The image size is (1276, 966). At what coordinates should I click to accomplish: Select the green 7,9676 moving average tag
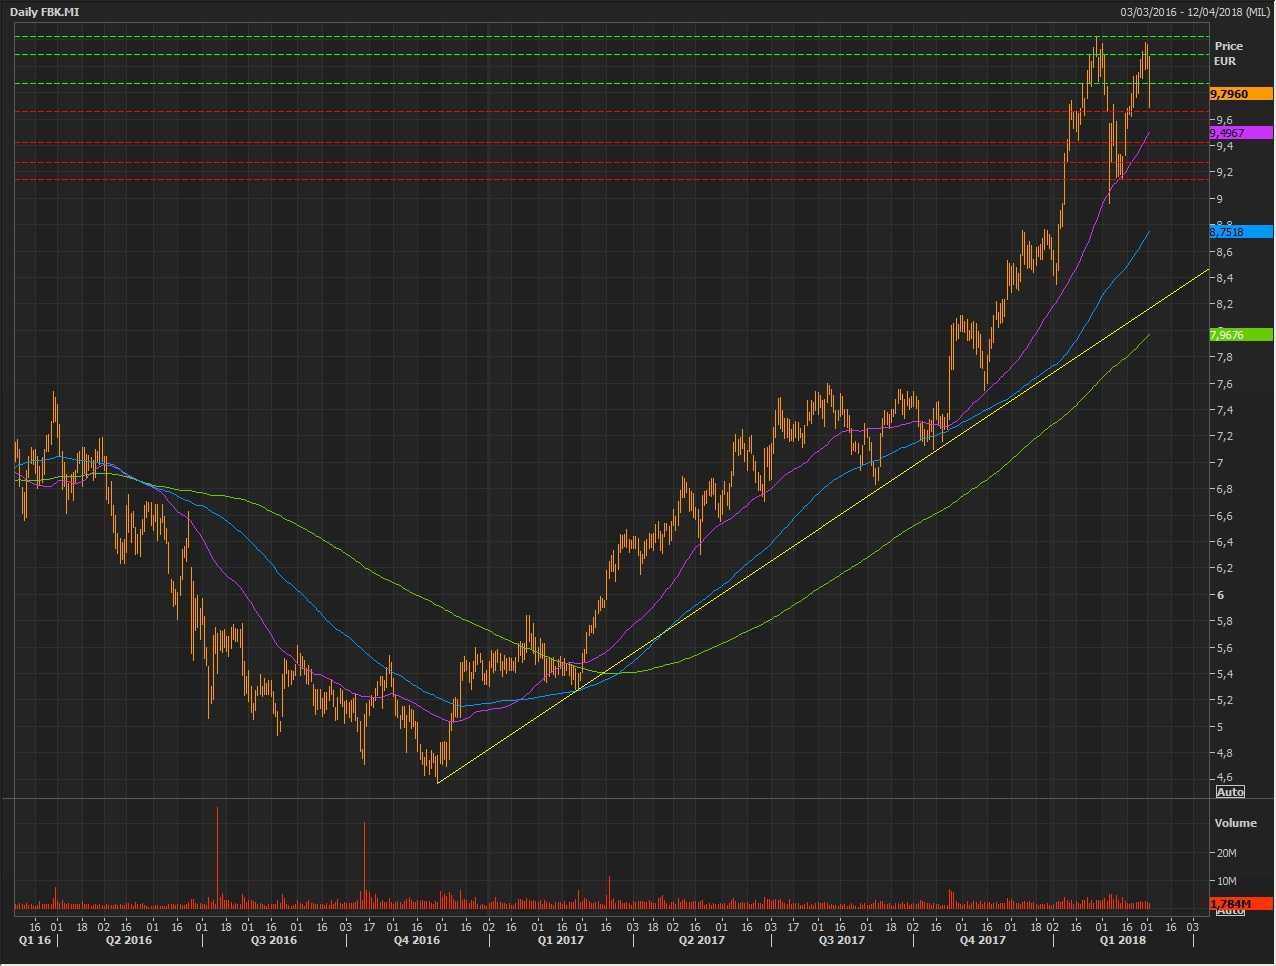(x=1240, y=335)
